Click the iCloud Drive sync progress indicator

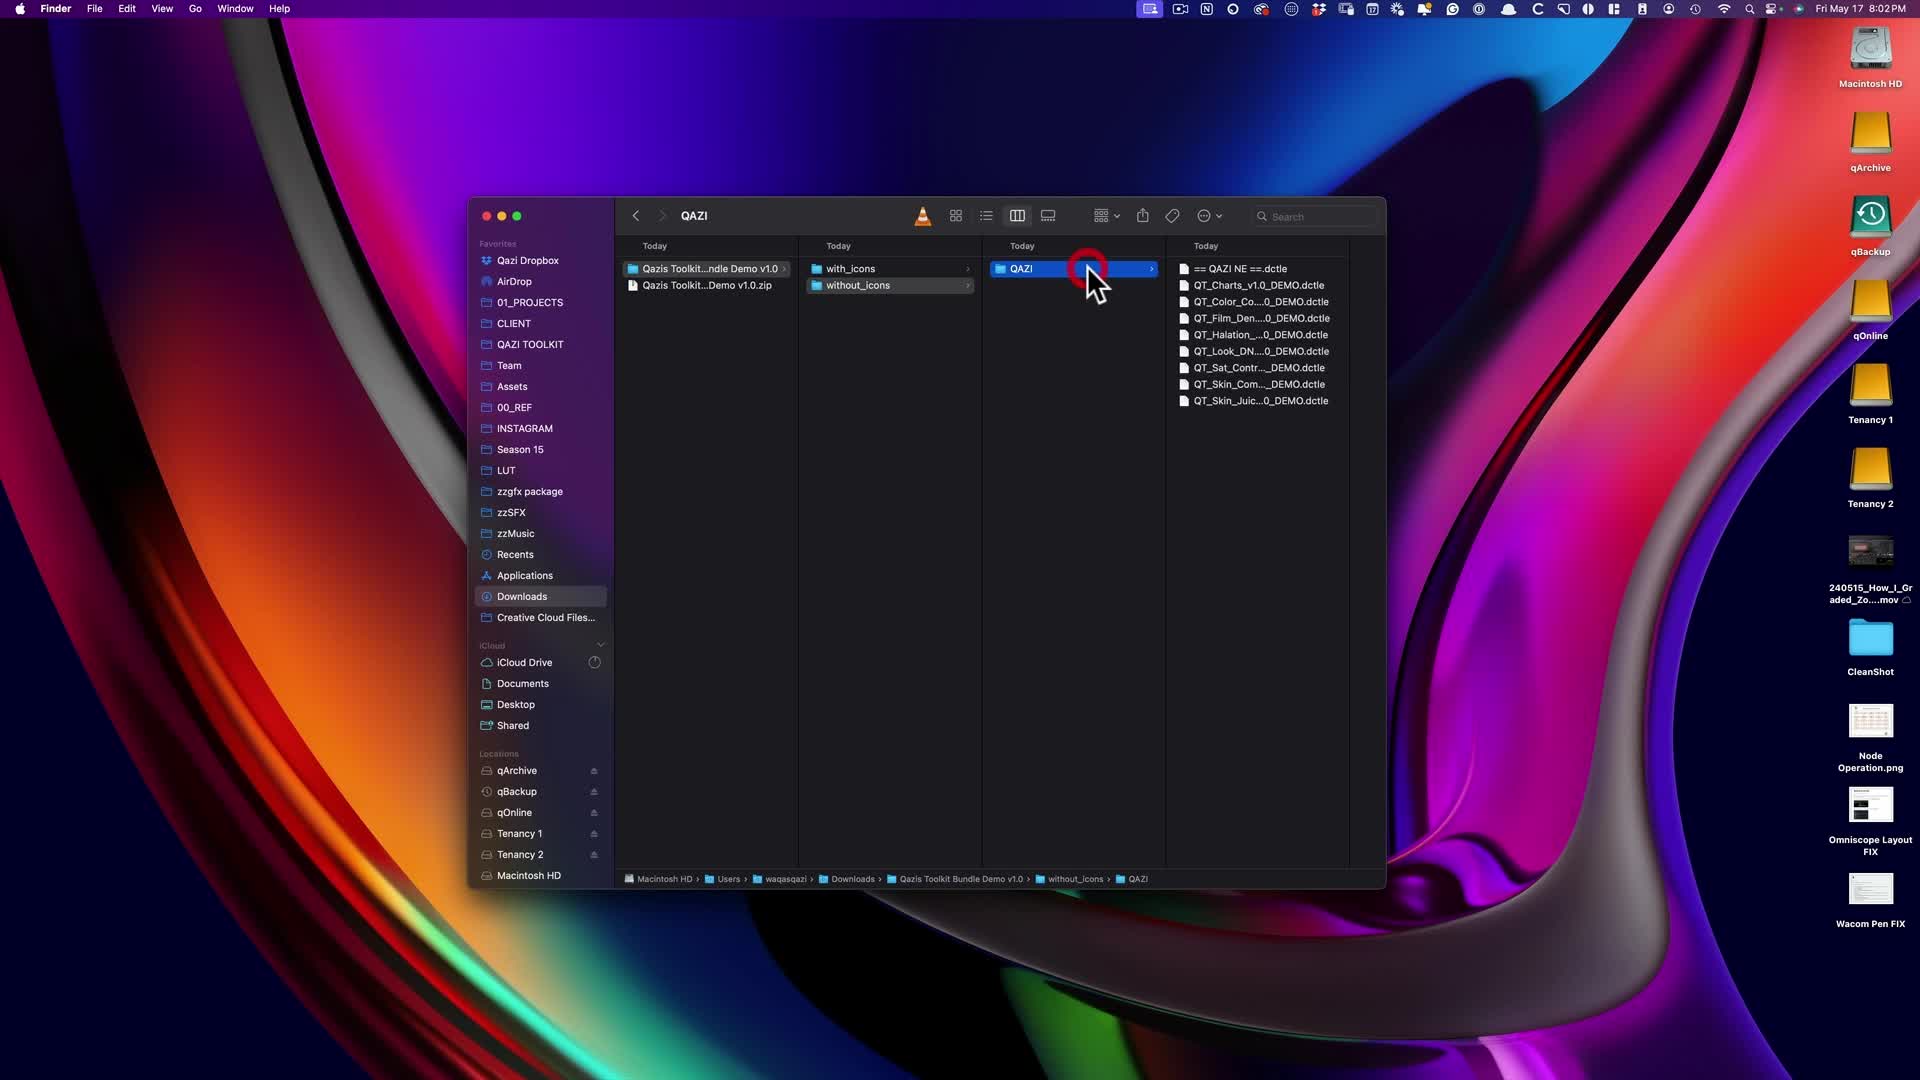(595, 663)
